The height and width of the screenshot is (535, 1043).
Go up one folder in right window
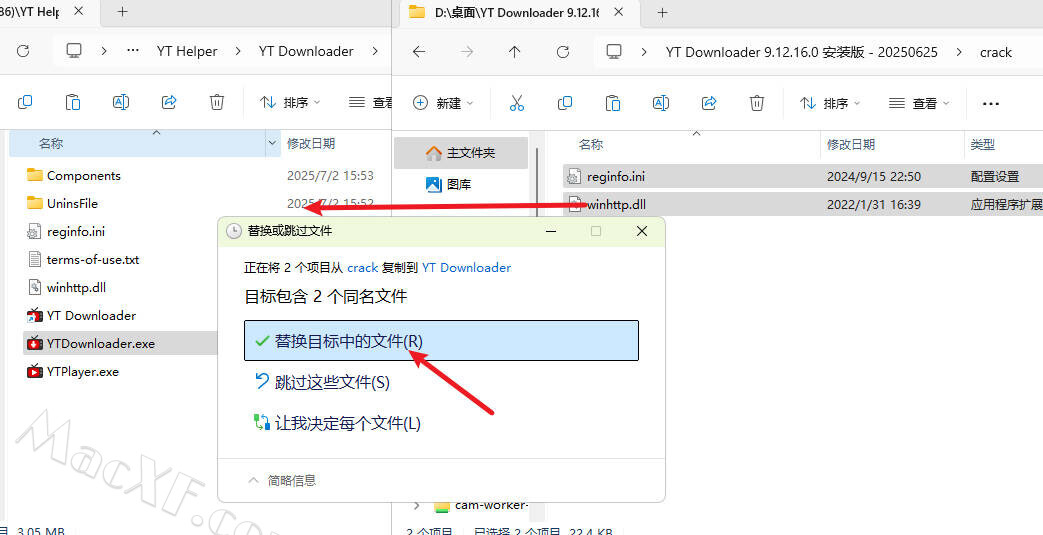(x=514, y=52)
